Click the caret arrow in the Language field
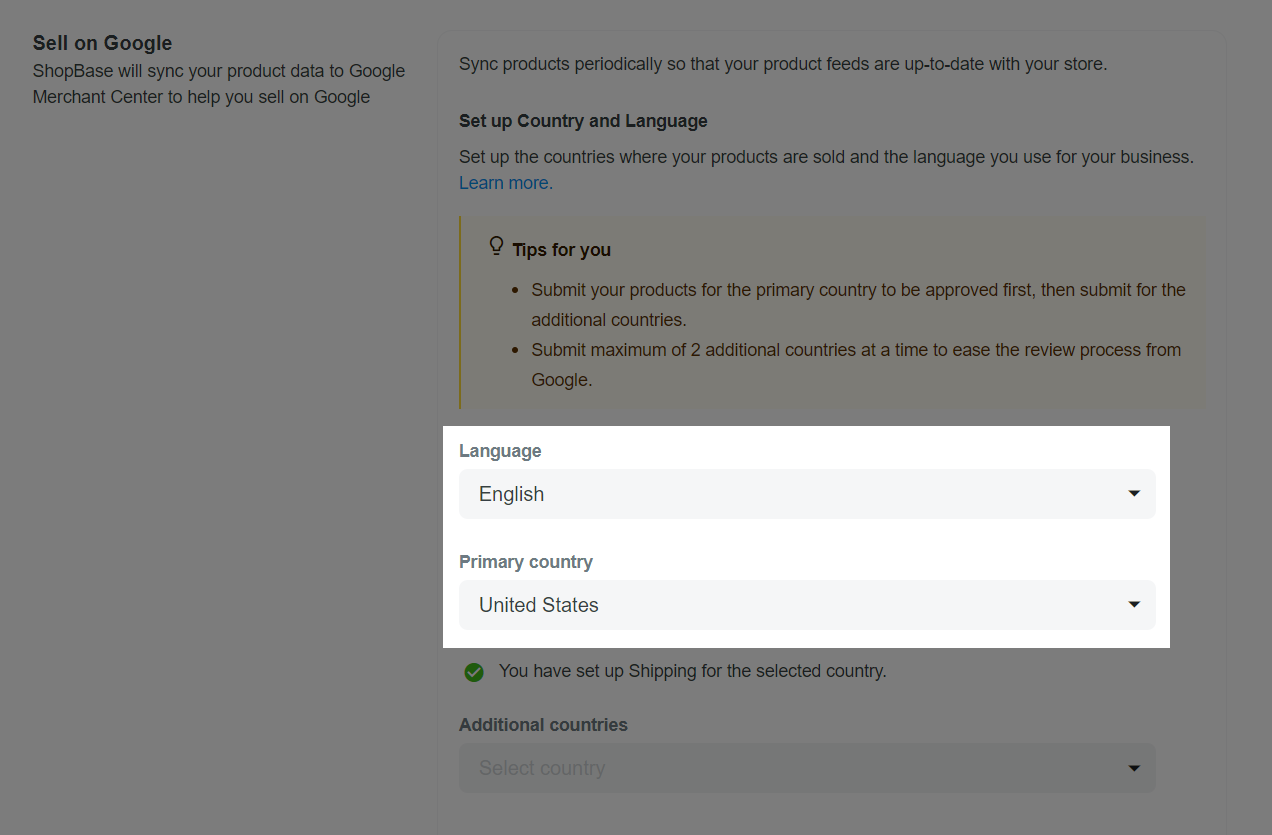Viewport: 1272px width, 835px height. (1134, 494)
